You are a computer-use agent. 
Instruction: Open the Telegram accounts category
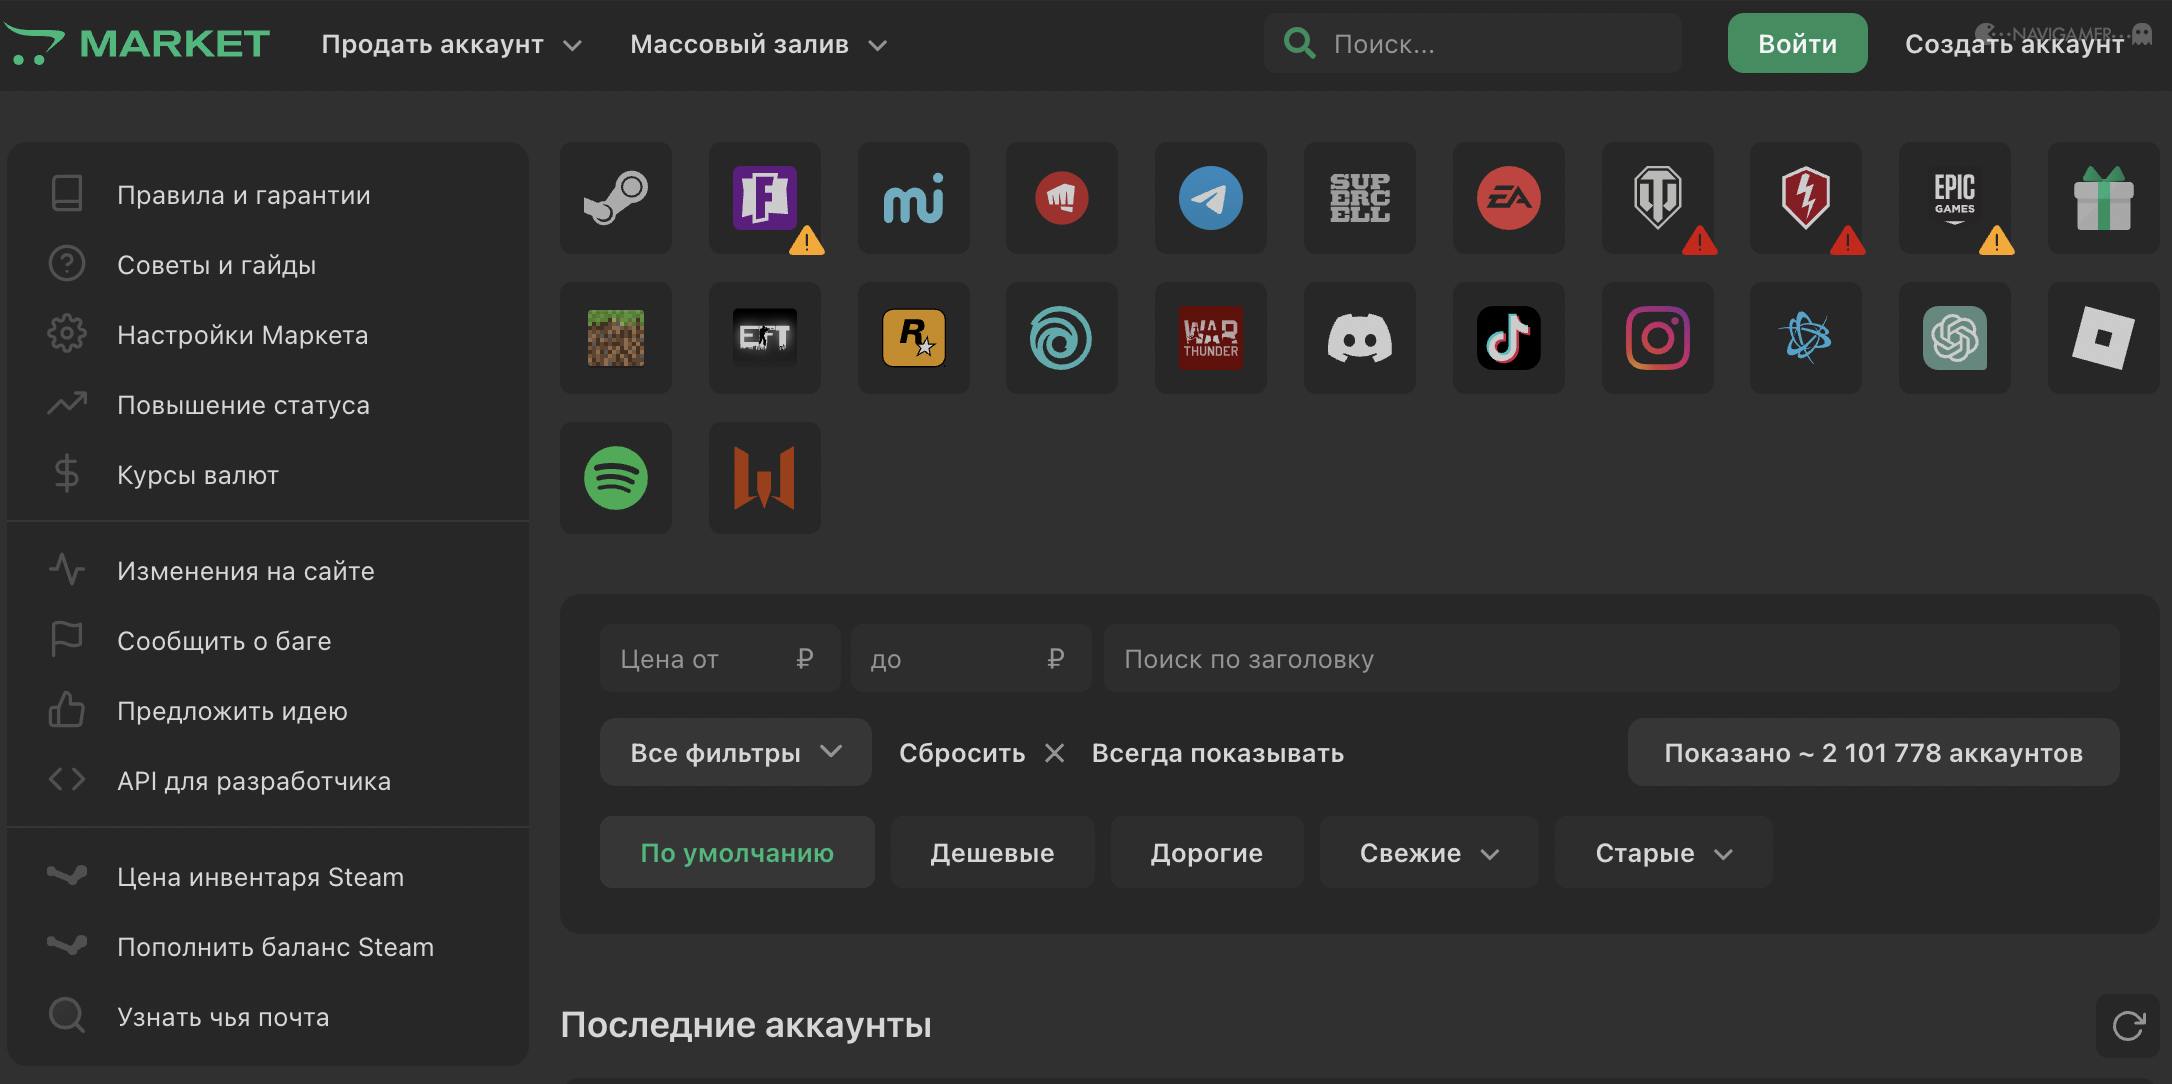click(1211, 198)
